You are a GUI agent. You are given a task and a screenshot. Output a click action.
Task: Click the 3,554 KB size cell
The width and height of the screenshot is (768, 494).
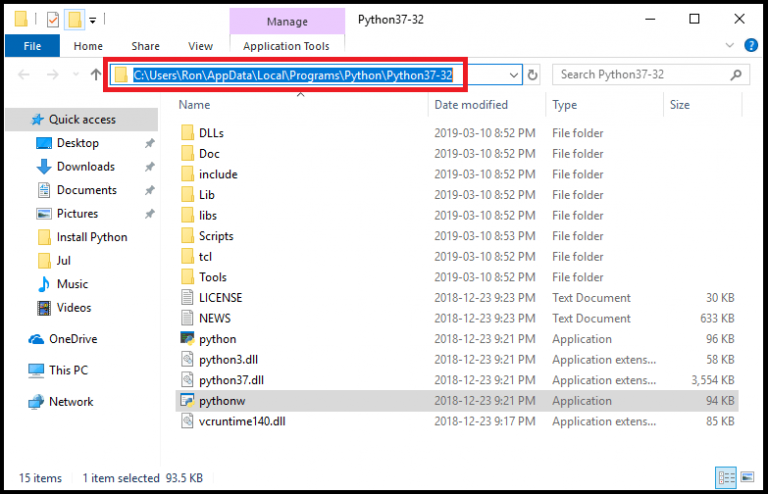tap(713, 380)
